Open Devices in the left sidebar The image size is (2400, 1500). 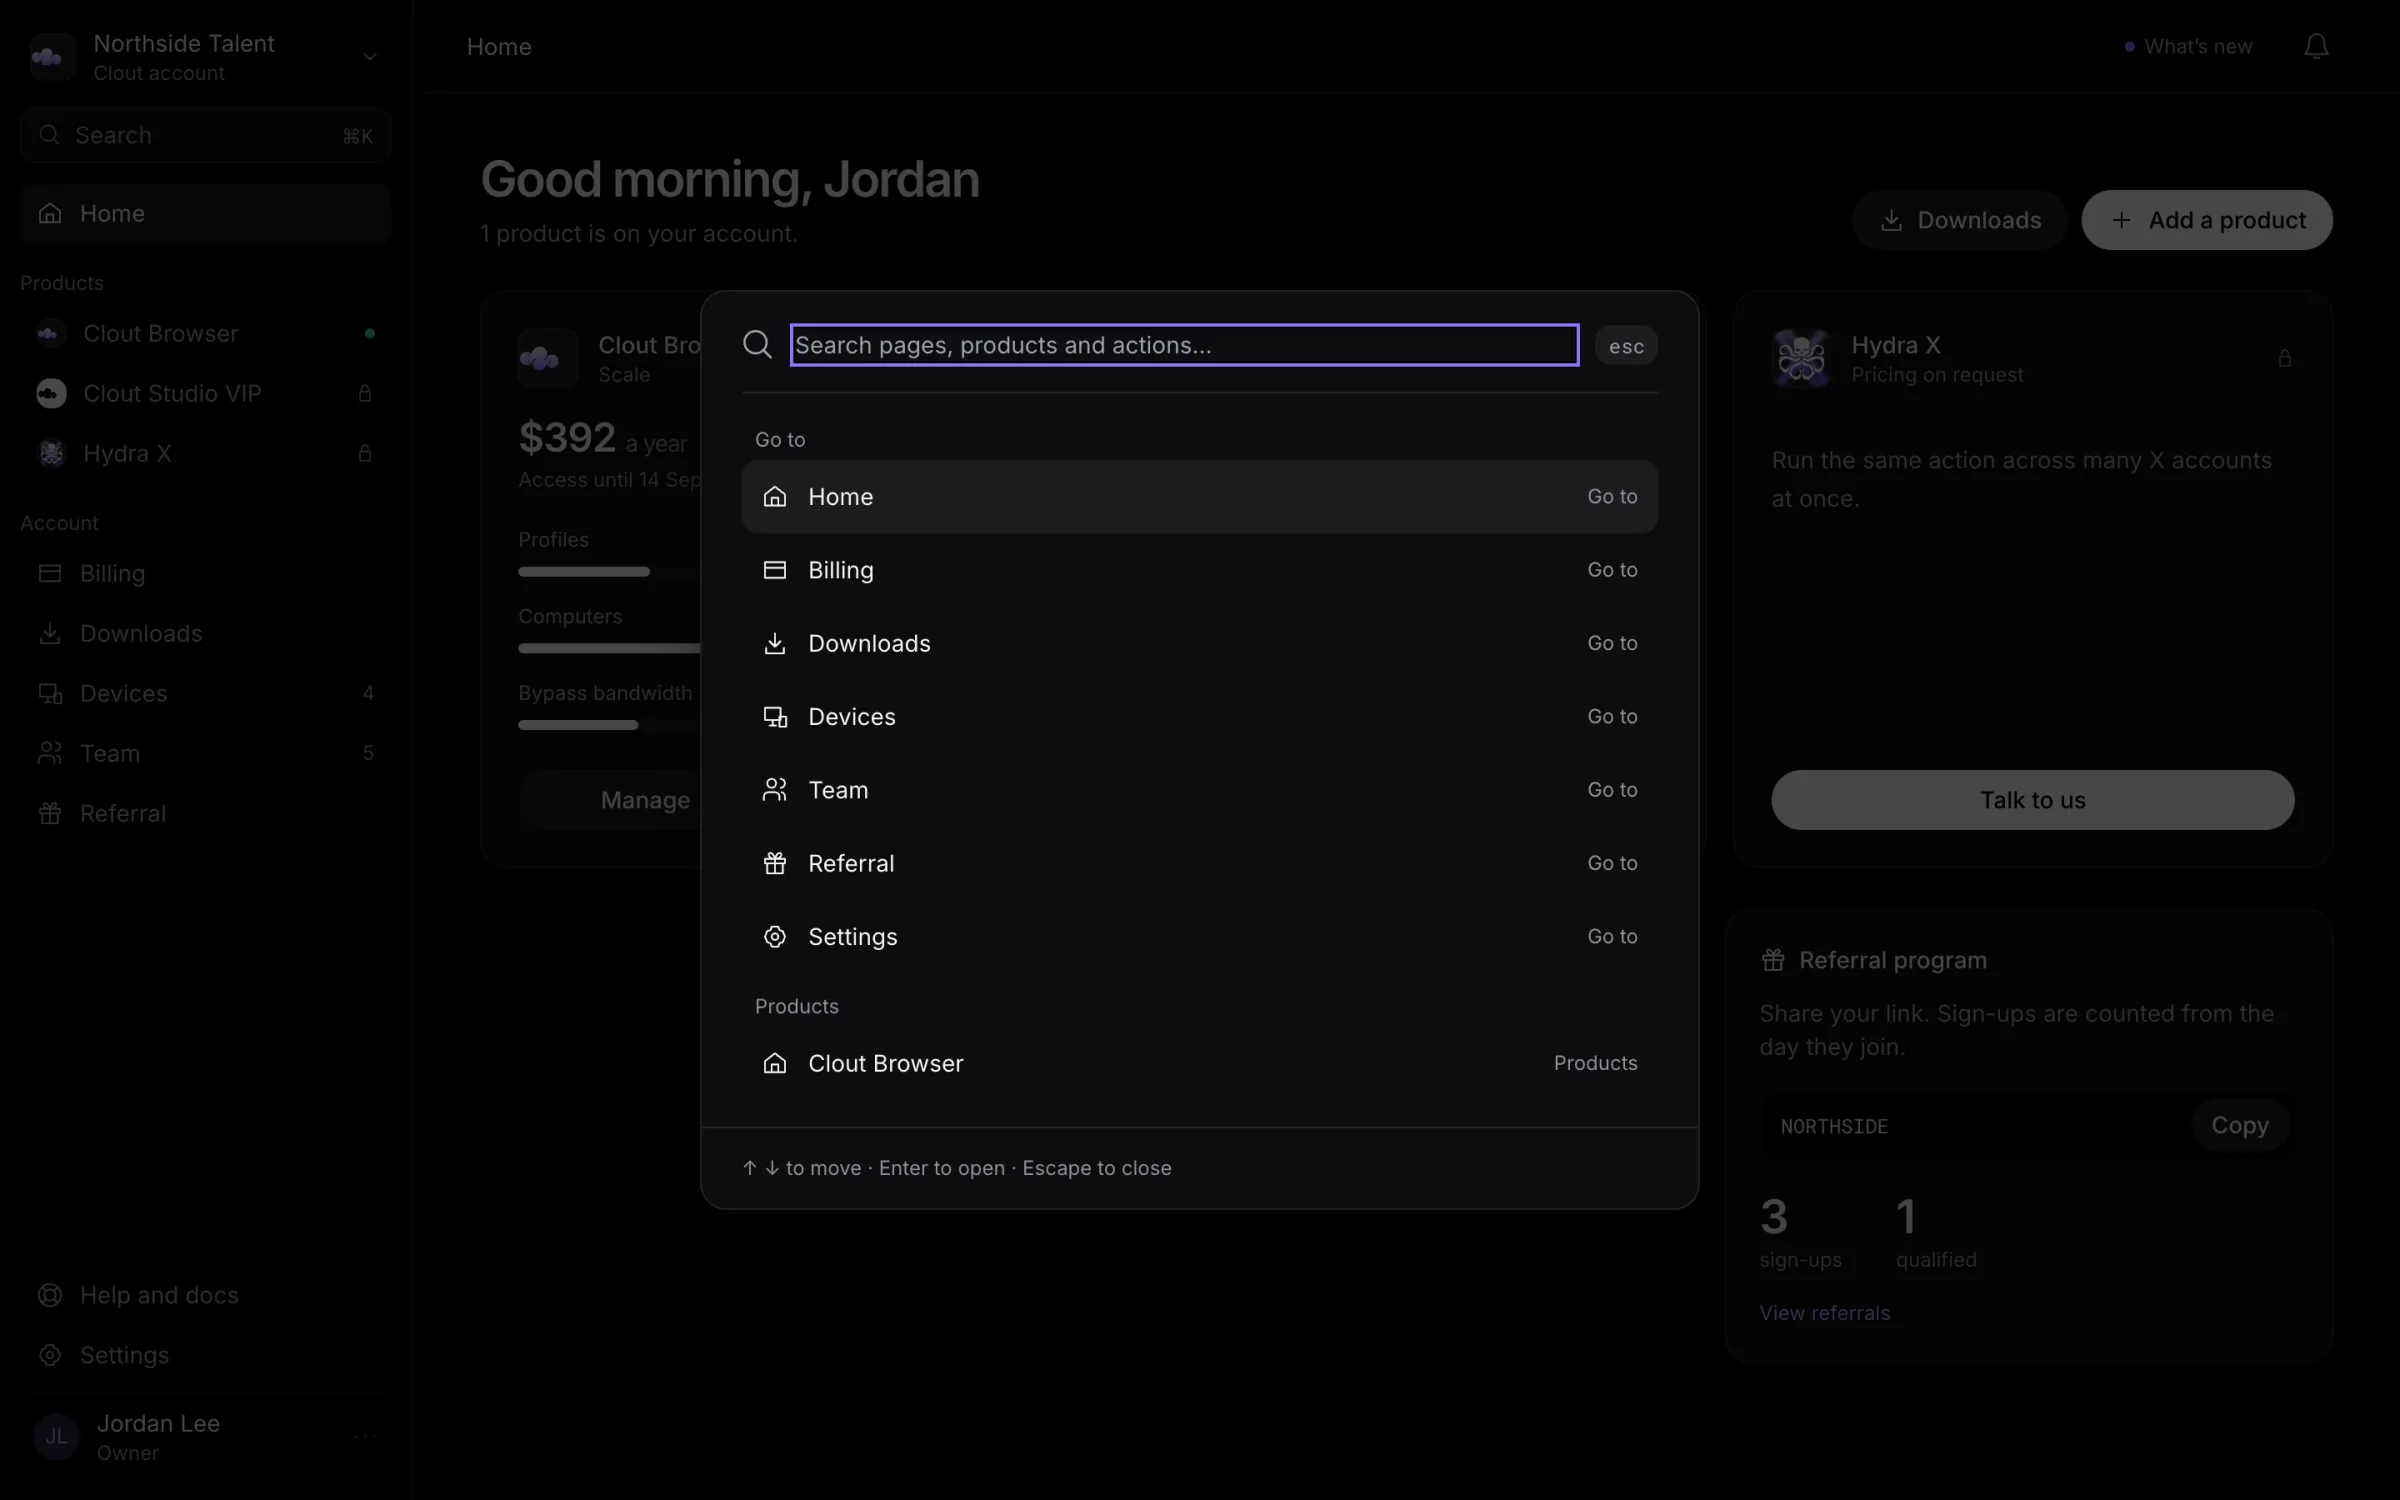(x=205, y=694)
